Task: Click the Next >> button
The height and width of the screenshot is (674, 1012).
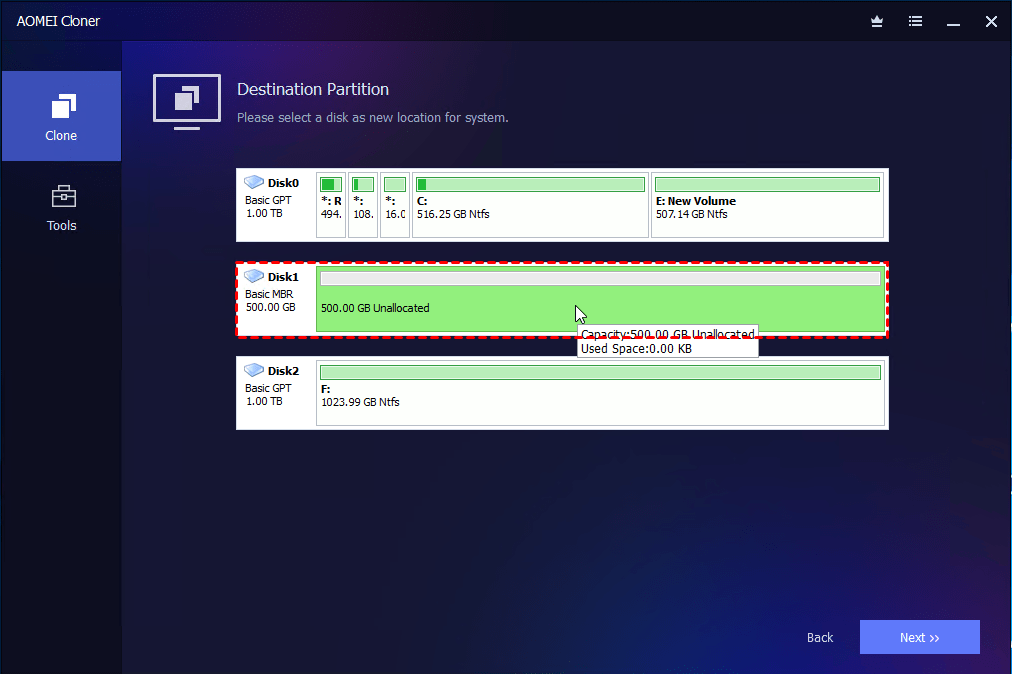Action: point(920,637)
